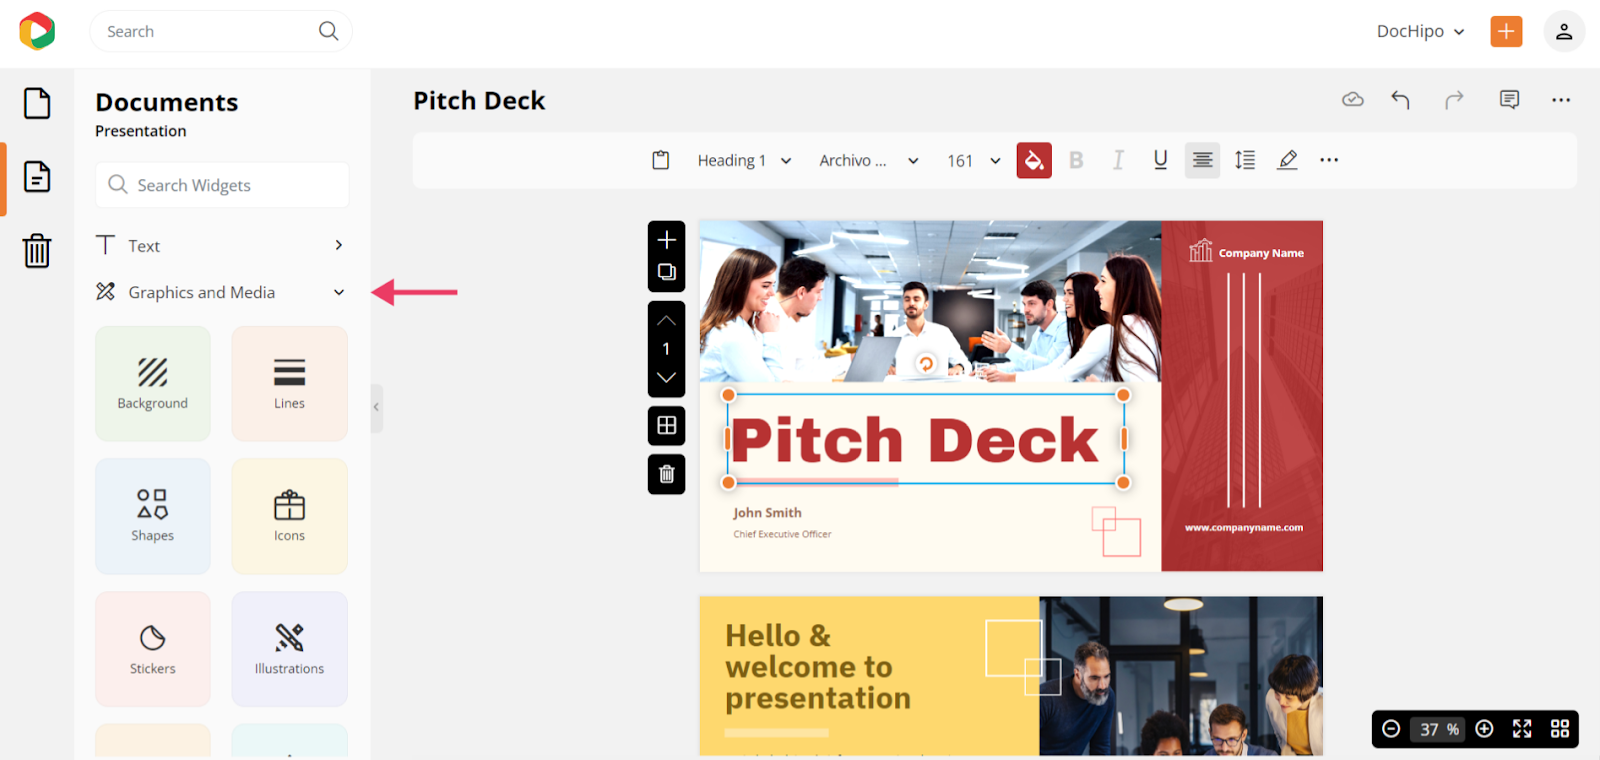The height and width of the screenshot is (760, 1600).
Task: Click the cloud save status icon
Action: (x=1353, y=99)
